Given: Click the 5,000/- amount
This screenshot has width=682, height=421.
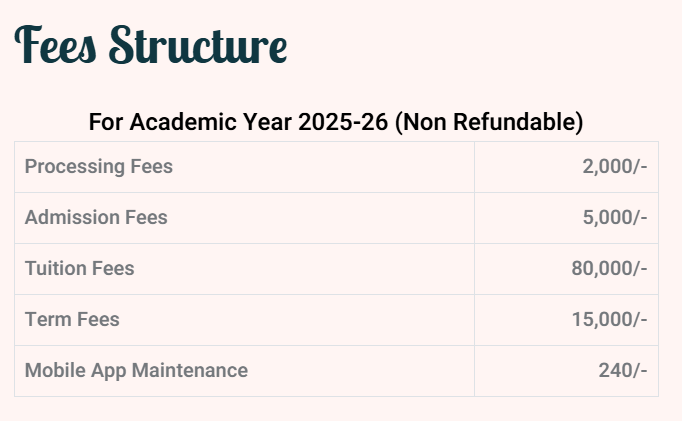Looking at the screenshot, I should pos(614,218).
